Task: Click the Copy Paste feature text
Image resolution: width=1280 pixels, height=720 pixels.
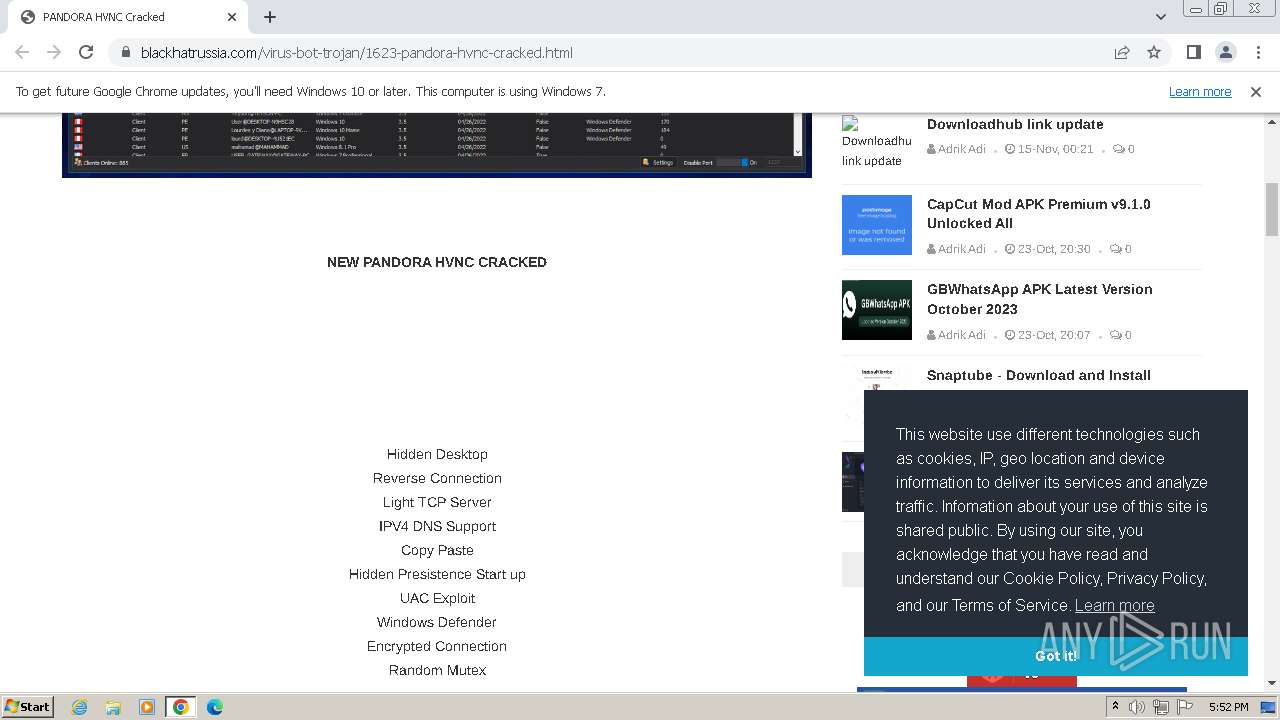Action: (x=437, y=550)
